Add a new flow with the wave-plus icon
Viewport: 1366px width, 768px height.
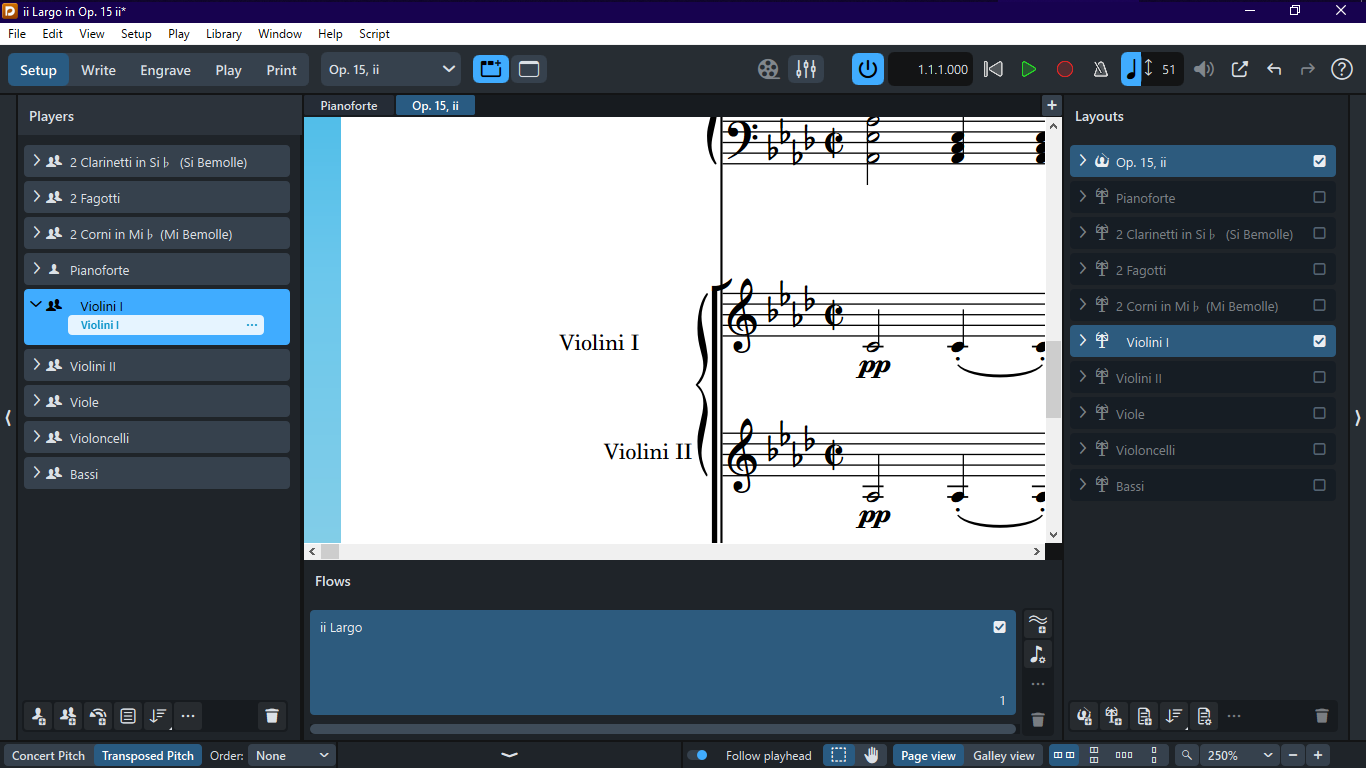click(1038, 624)
